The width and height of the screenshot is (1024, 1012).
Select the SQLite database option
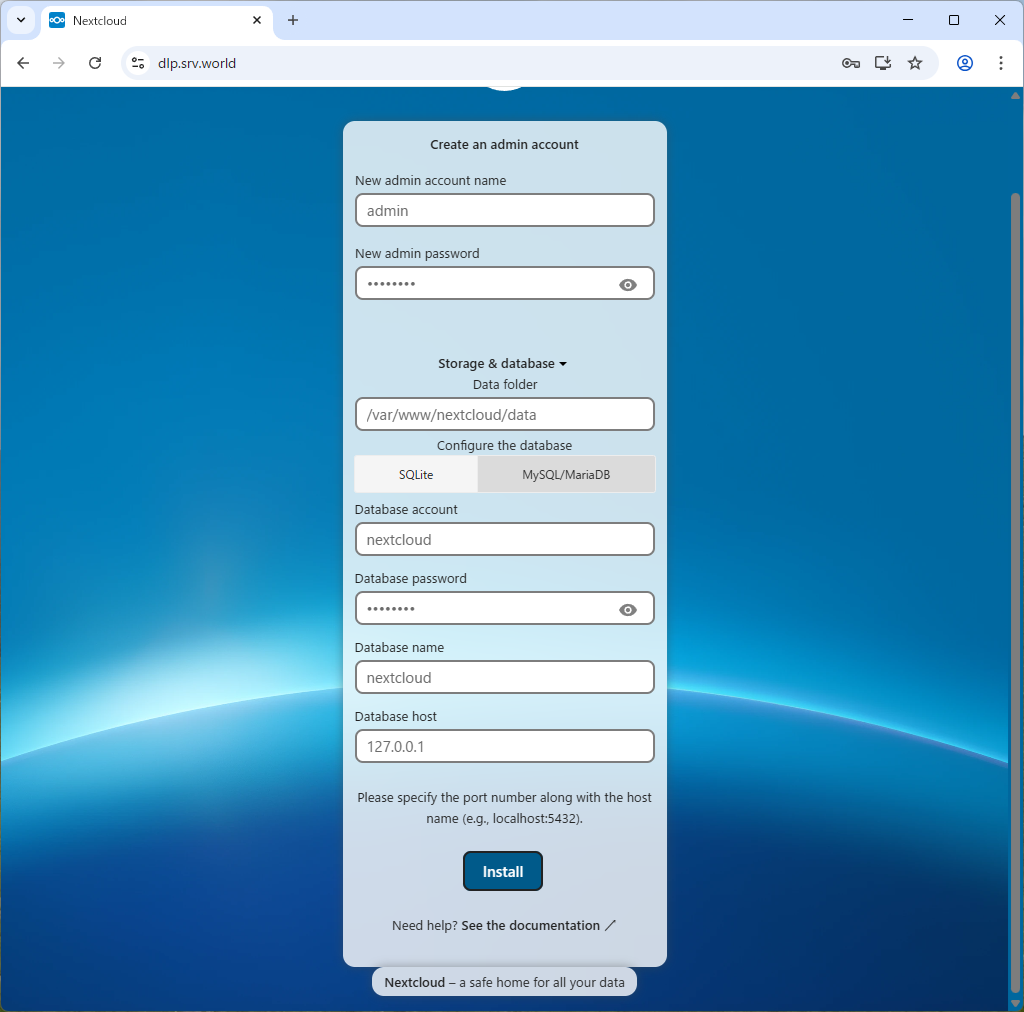[x=415, y=474]
